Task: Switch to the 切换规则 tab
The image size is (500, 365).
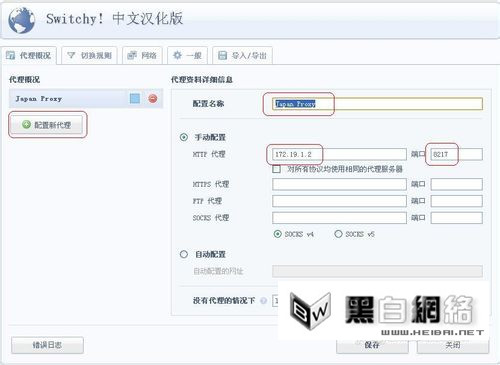Action: click(89, 55)
